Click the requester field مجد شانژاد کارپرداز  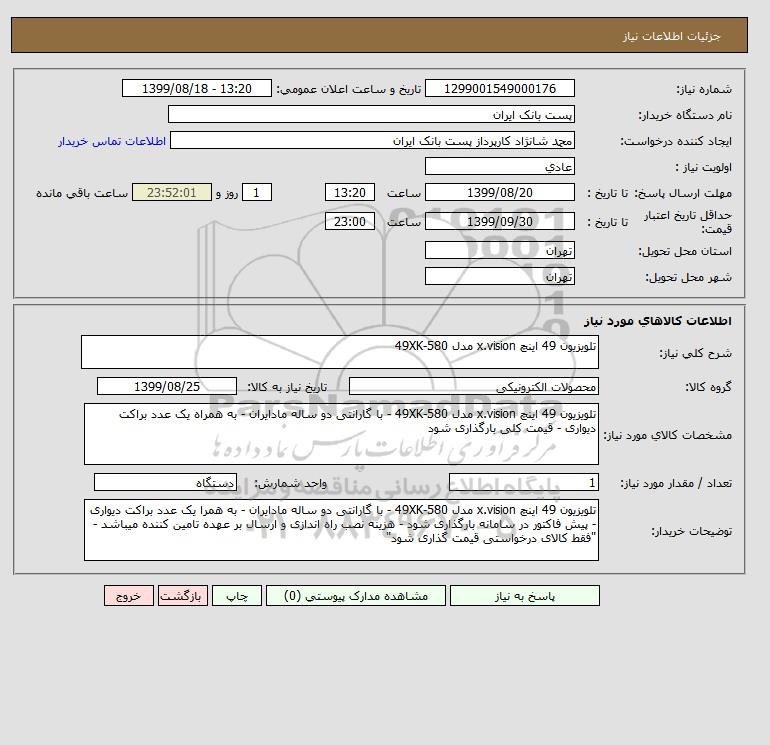coord(372,141)
